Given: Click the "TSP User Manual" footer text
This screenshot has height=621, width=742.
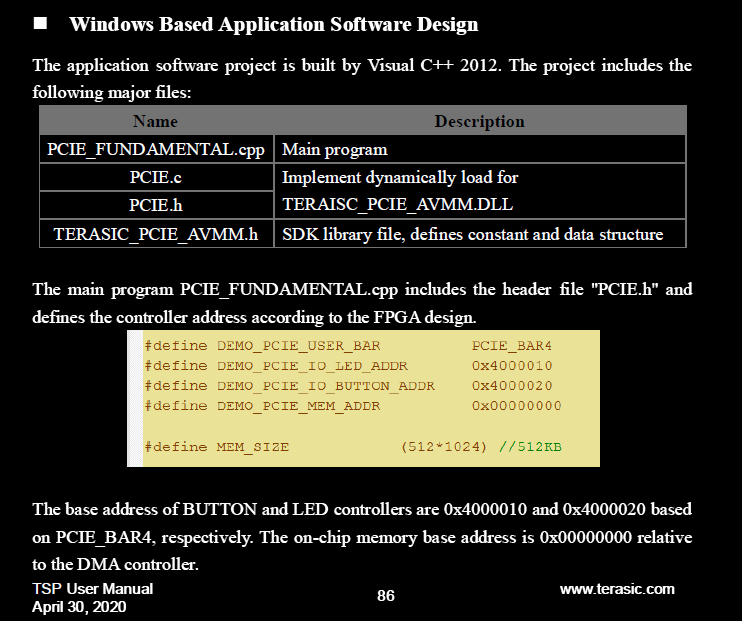Looking at the screenshot, I should [x=93, y=589].
